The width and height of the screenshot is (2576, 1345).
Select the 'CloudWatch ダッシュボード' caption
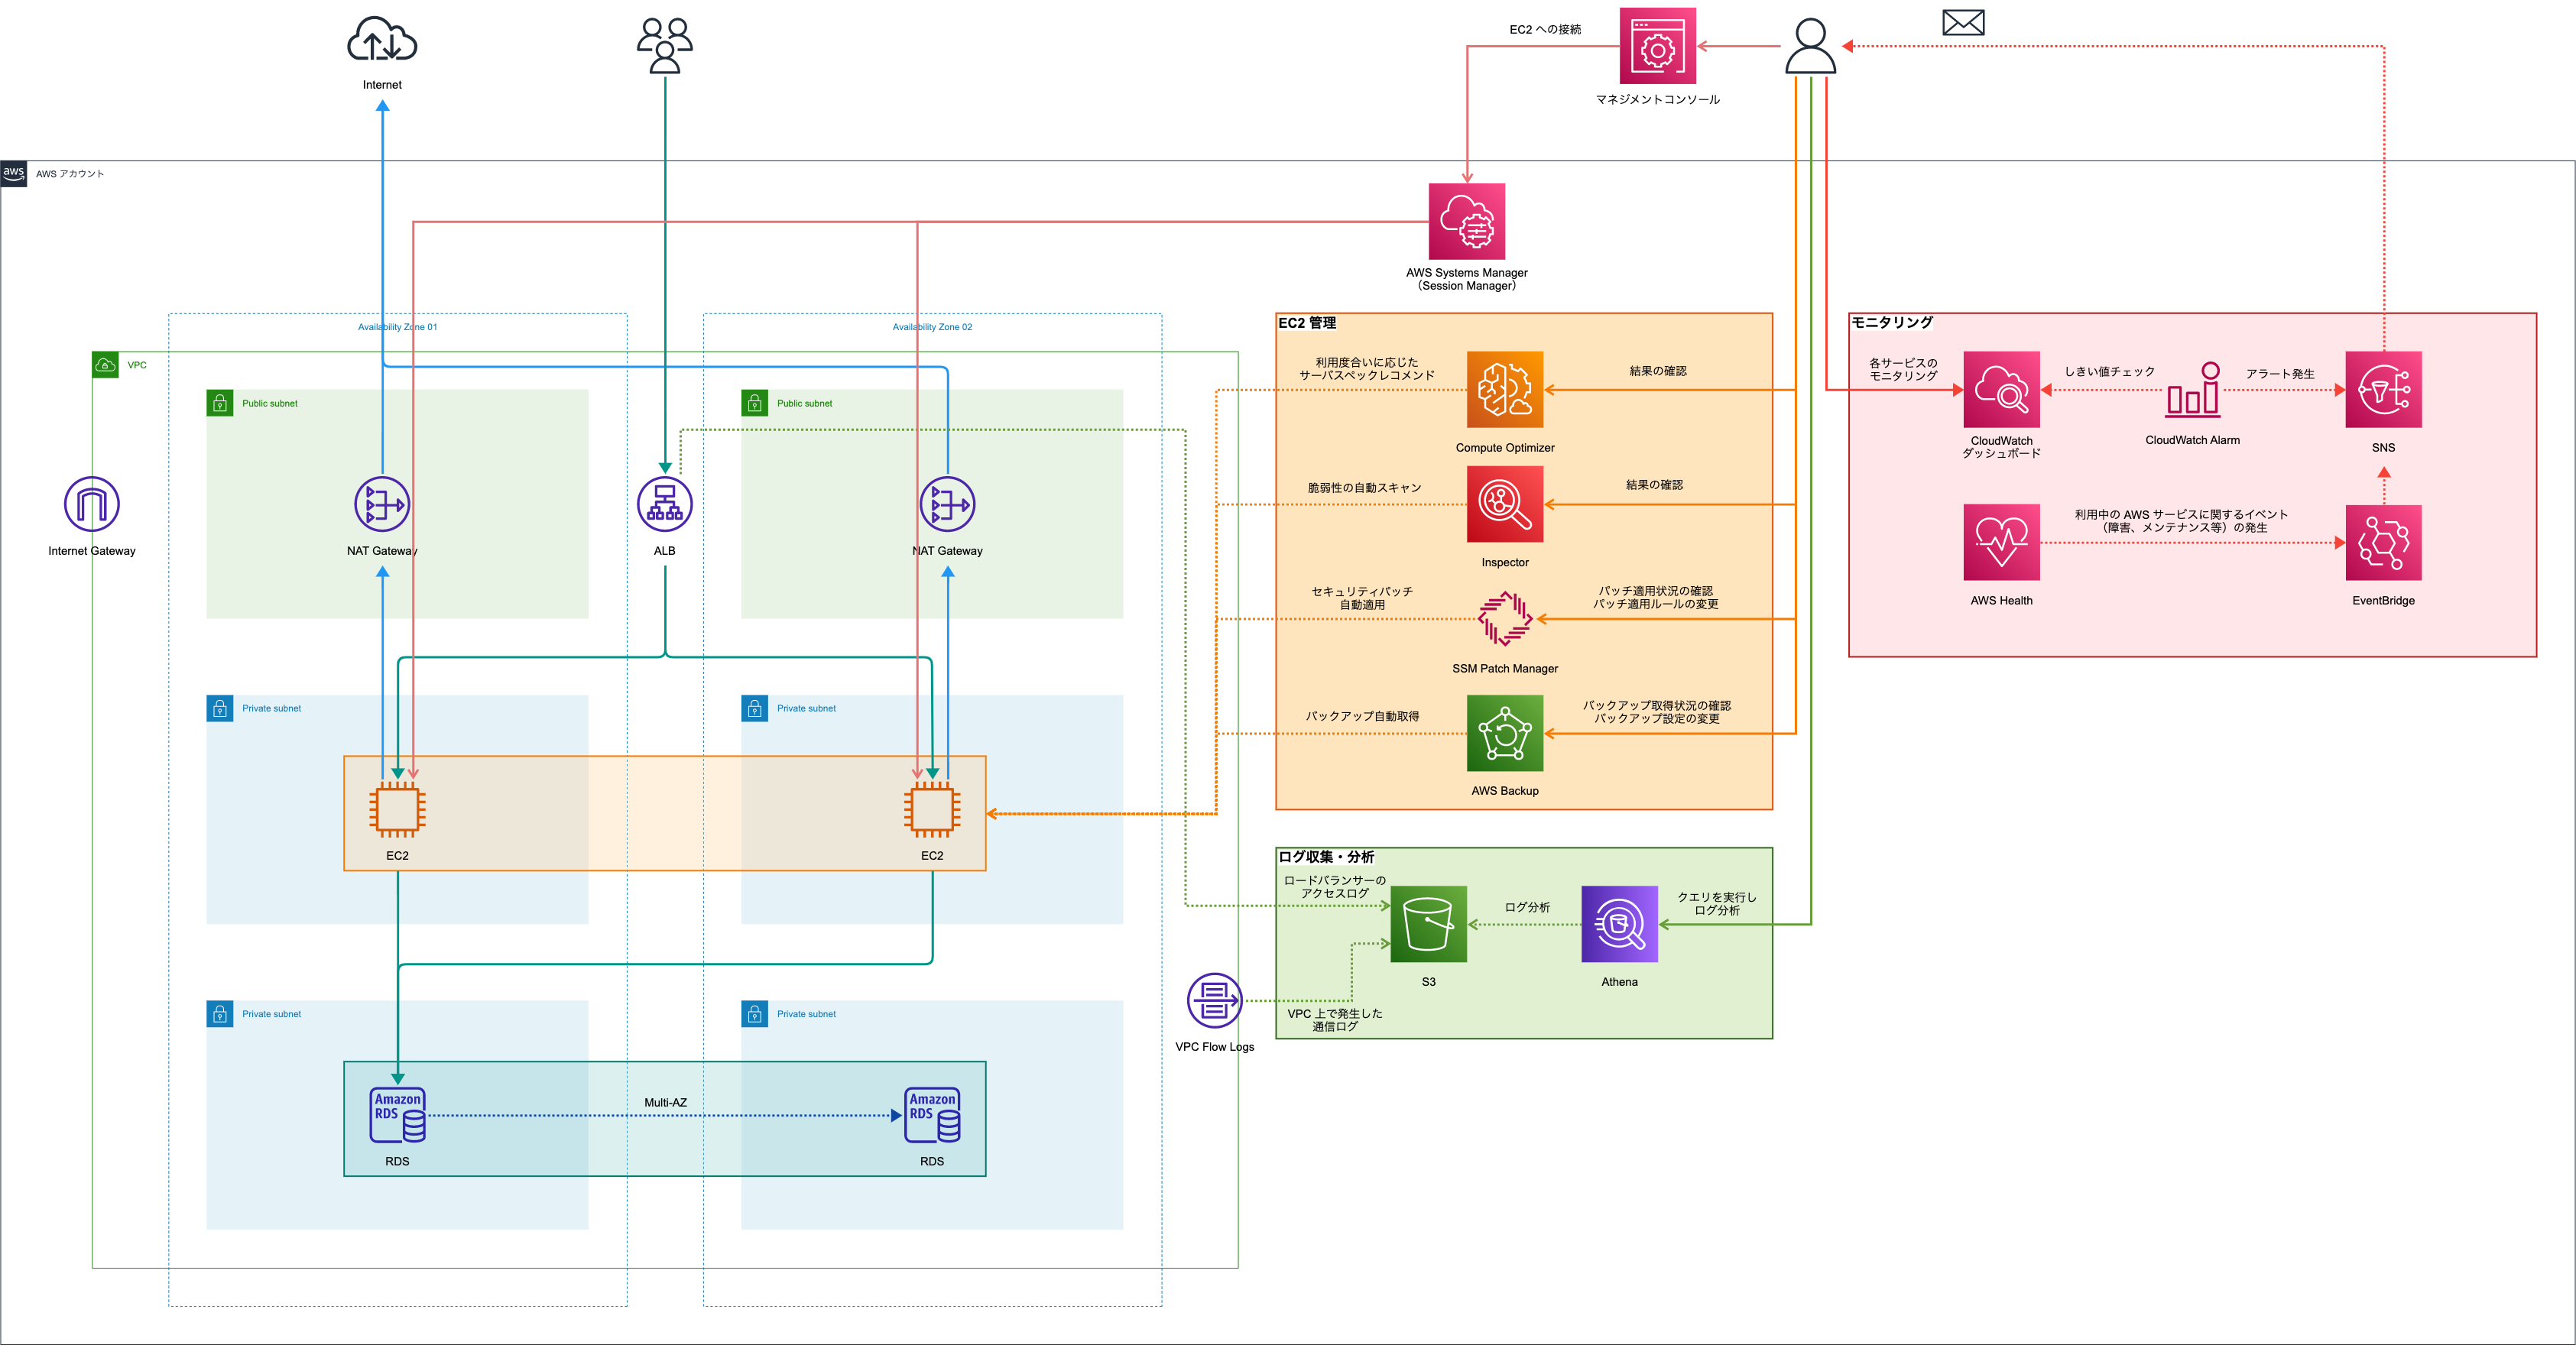coord(2001,447)
